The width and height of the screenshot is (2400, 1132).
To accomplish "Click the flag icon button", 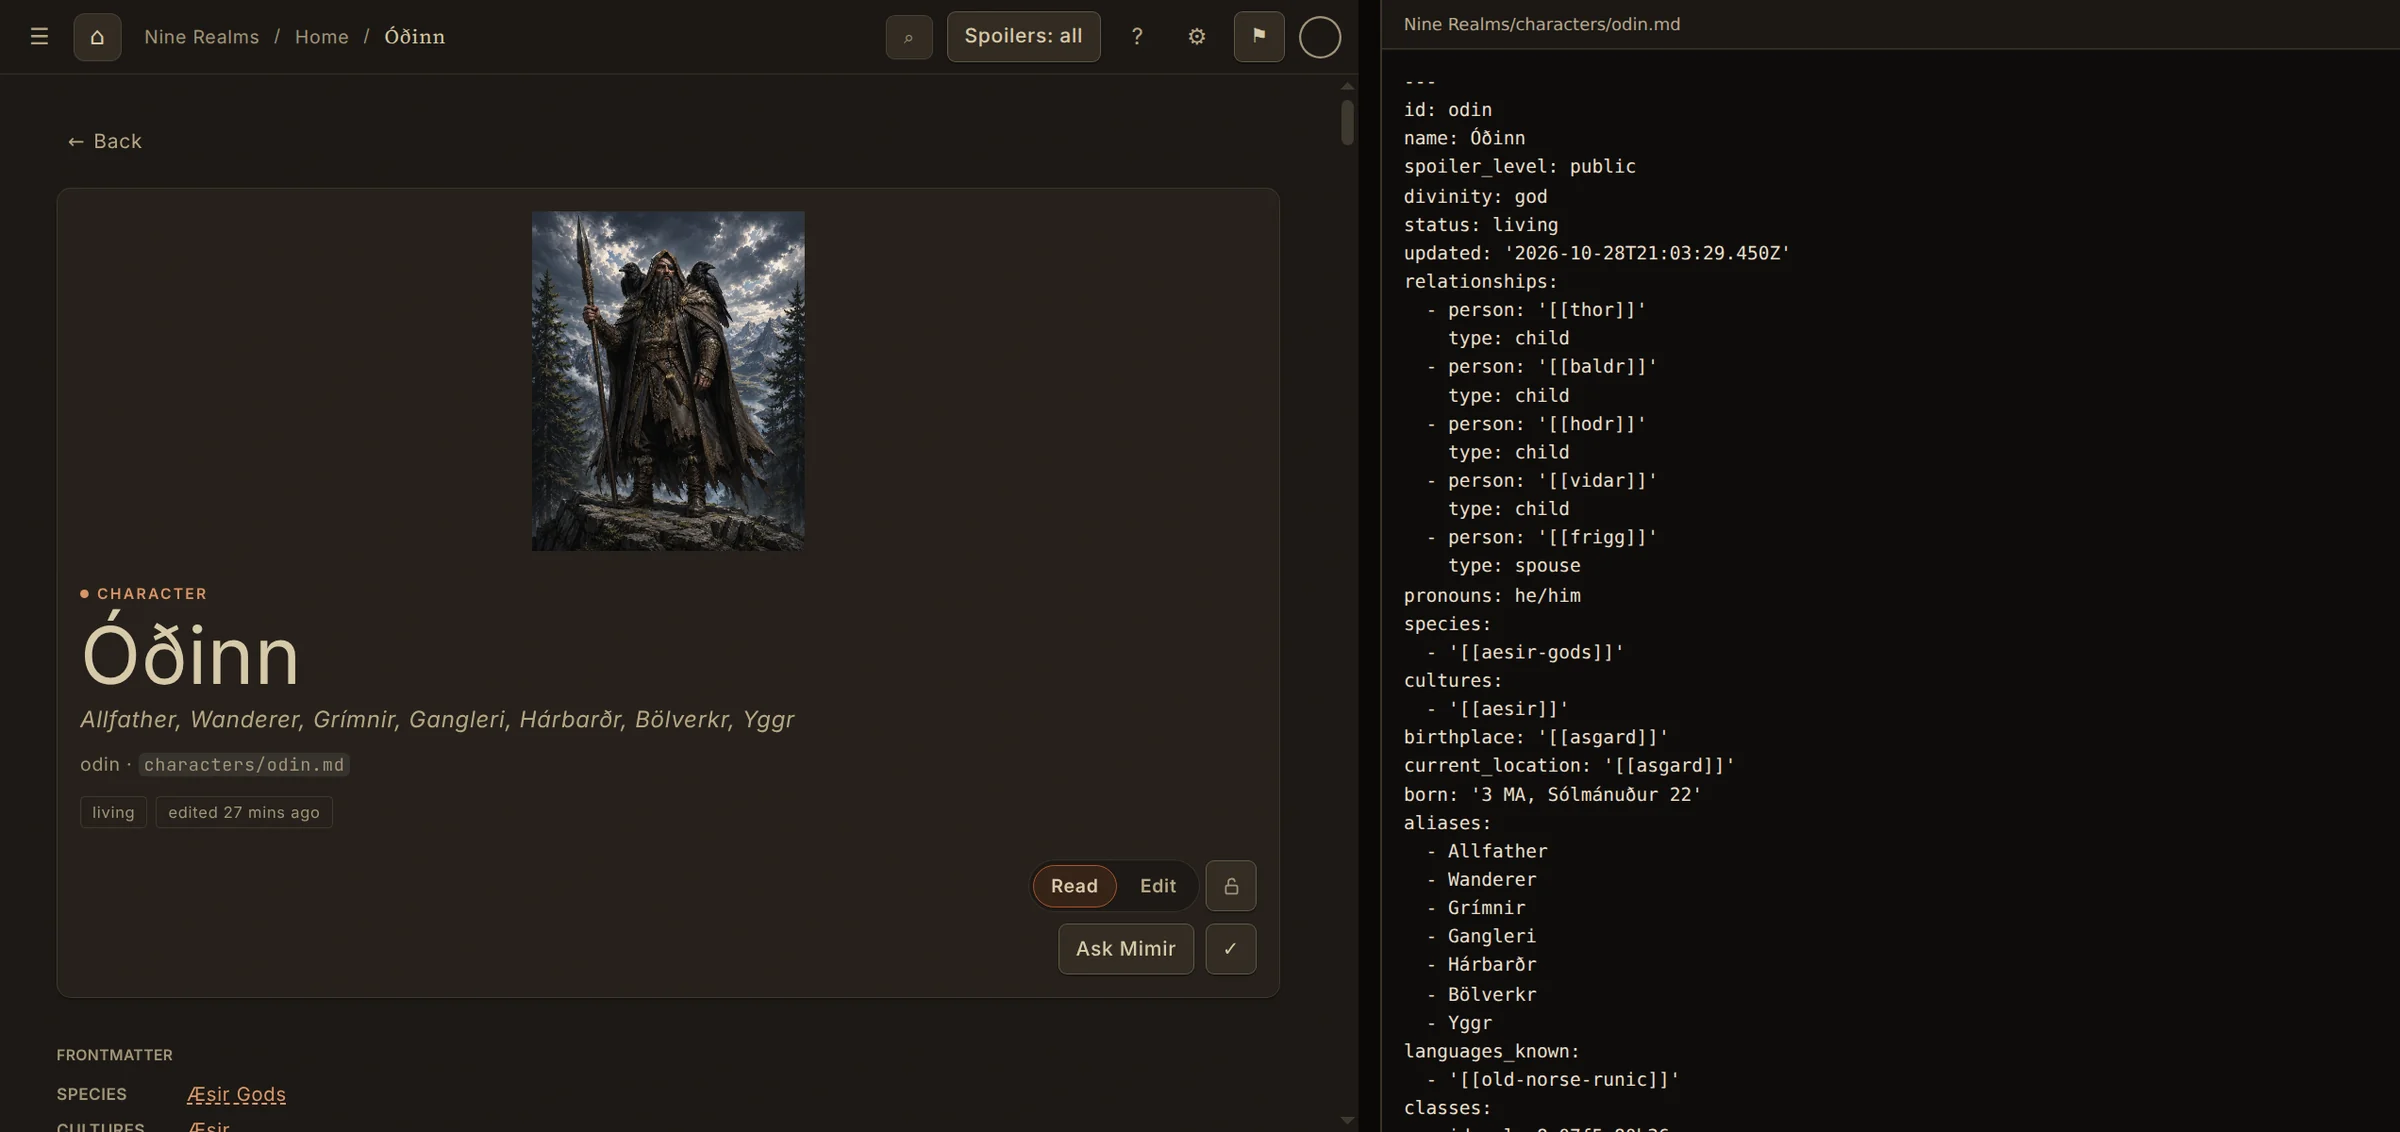I will 1258,37.
